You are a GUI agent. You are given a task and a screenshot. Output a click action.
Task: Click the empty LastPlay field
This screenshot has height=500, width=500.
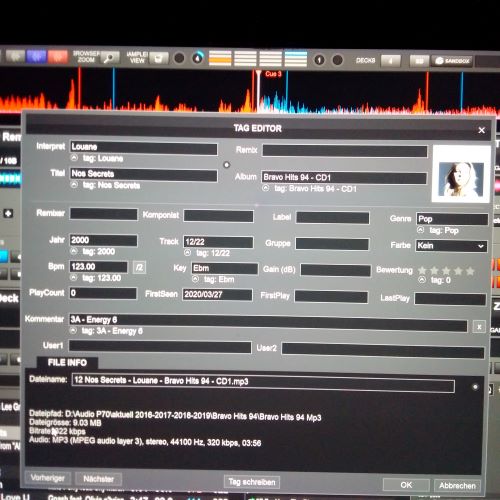coord(450,299)
